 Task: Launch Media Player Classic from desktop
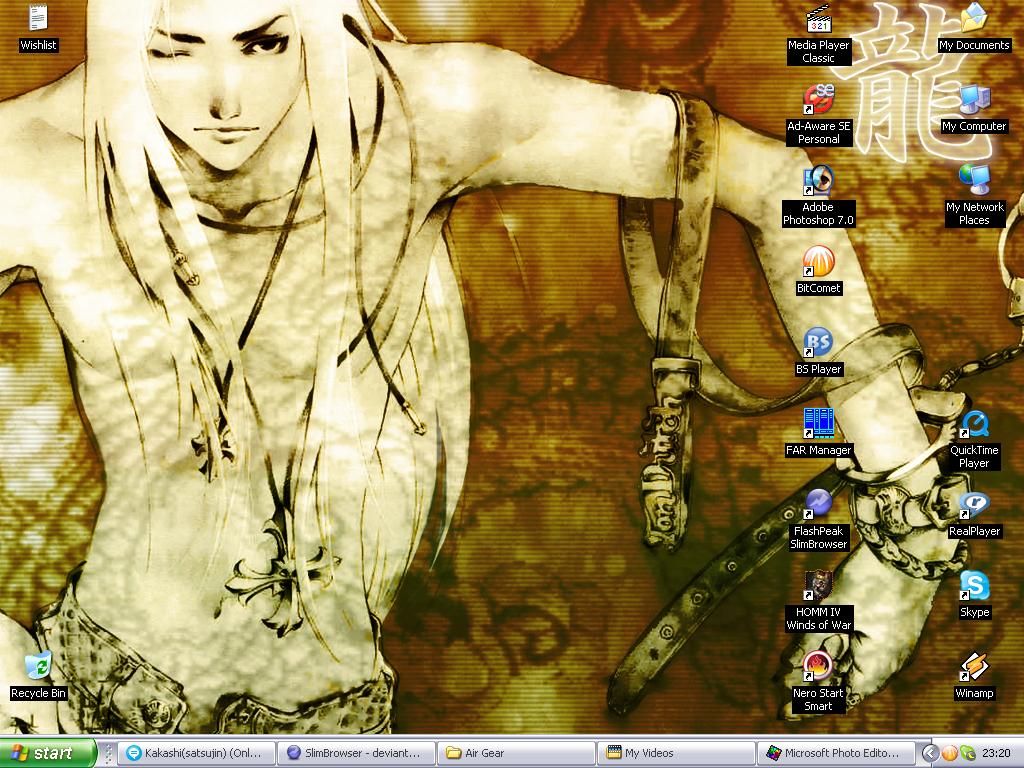818,34
